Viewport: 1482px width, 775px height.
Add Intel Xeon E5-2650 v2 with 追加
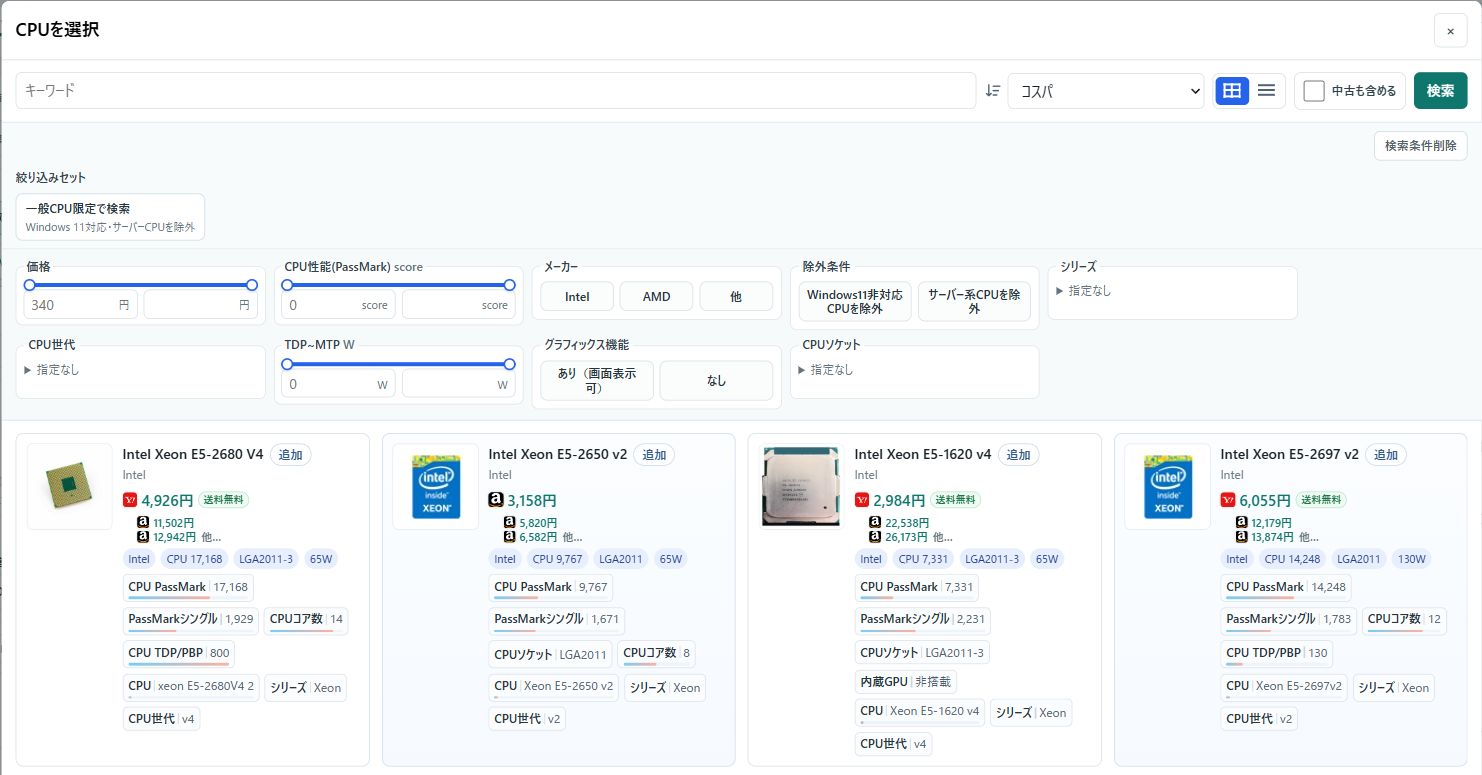(654, 454)
